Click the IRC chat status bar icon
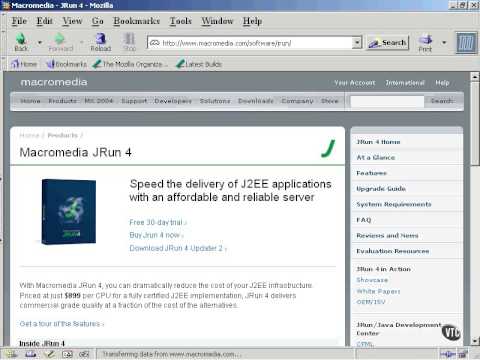The image size is (480, 360). pos(84,354)
